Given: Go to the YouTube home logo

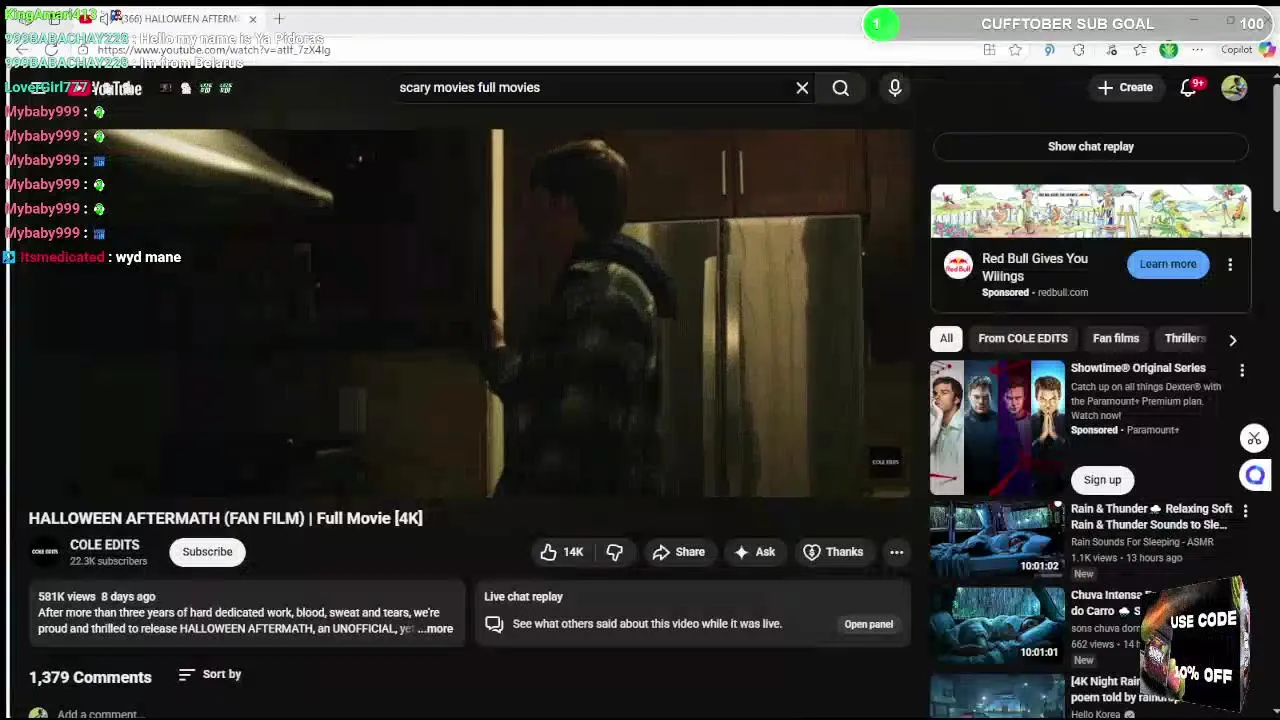Looking at the screenshot, I should [x=105, y=88].
